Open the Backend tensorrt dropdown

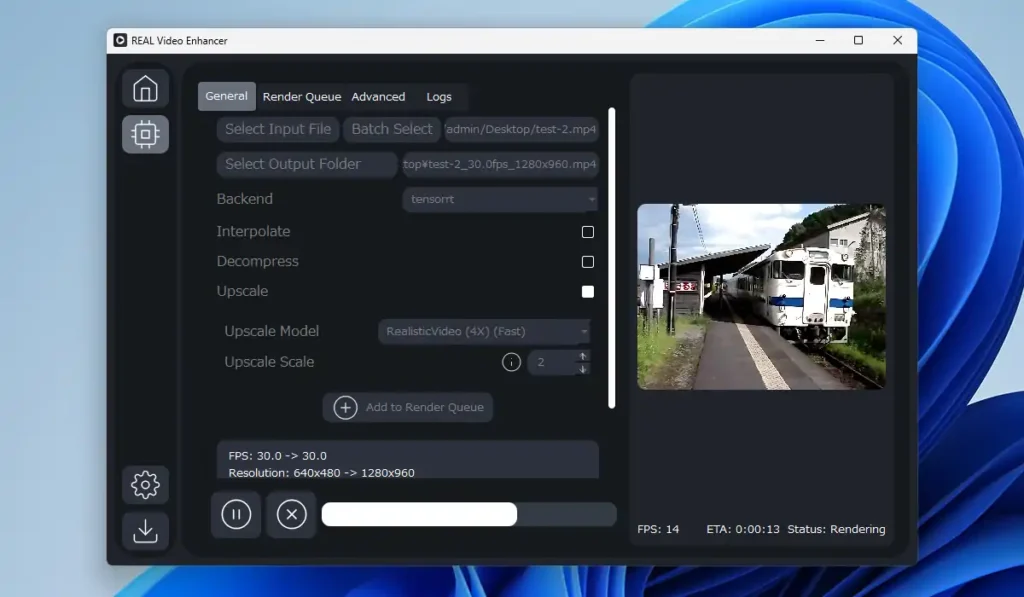pos(500,199)
